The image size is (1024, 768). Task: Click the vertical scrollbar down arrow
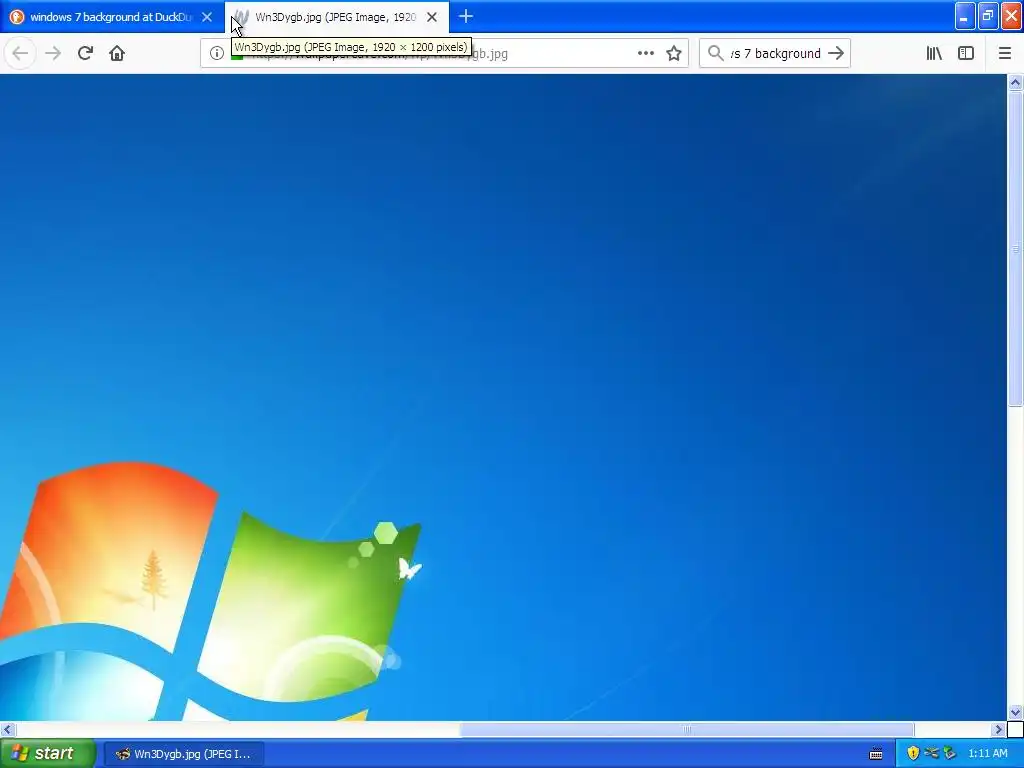click(1015, 712)
